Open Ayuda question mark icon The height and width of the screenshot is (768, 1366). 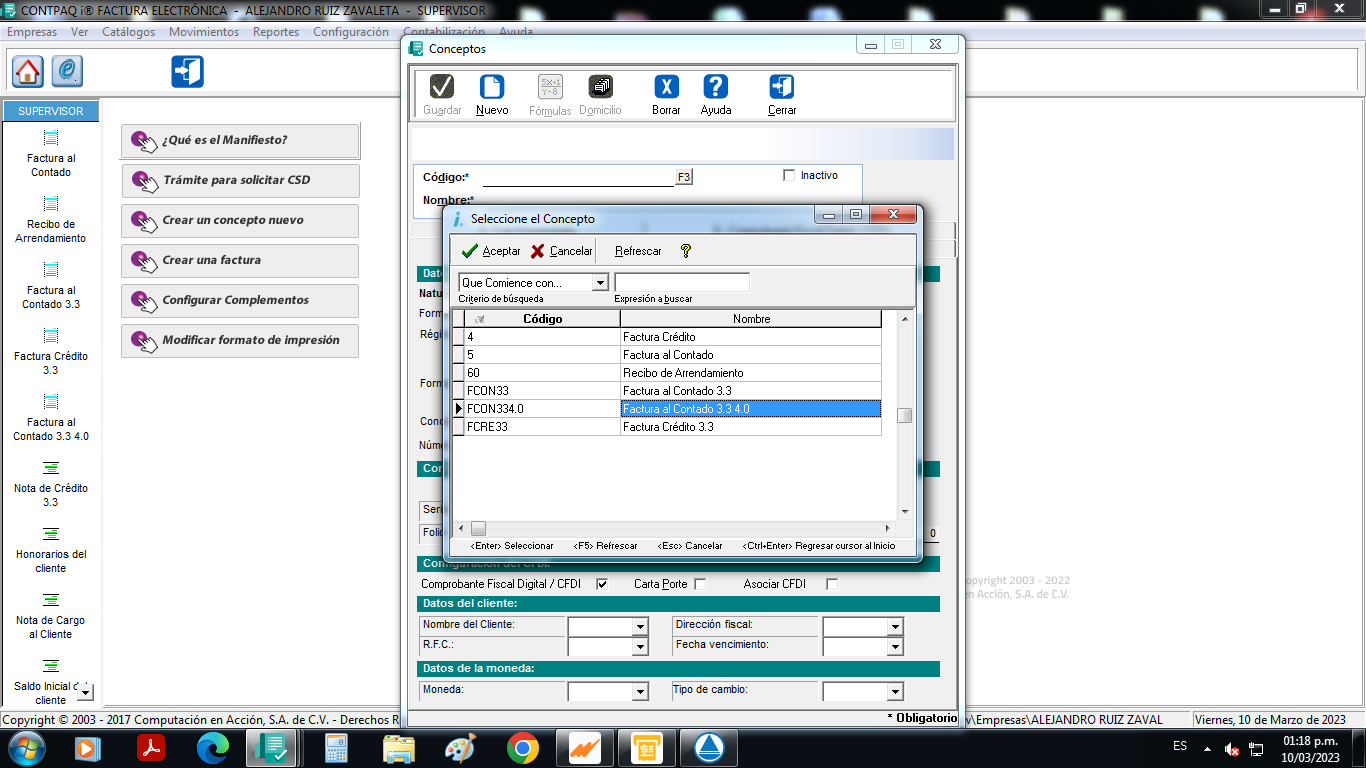[x=716, y=87]
